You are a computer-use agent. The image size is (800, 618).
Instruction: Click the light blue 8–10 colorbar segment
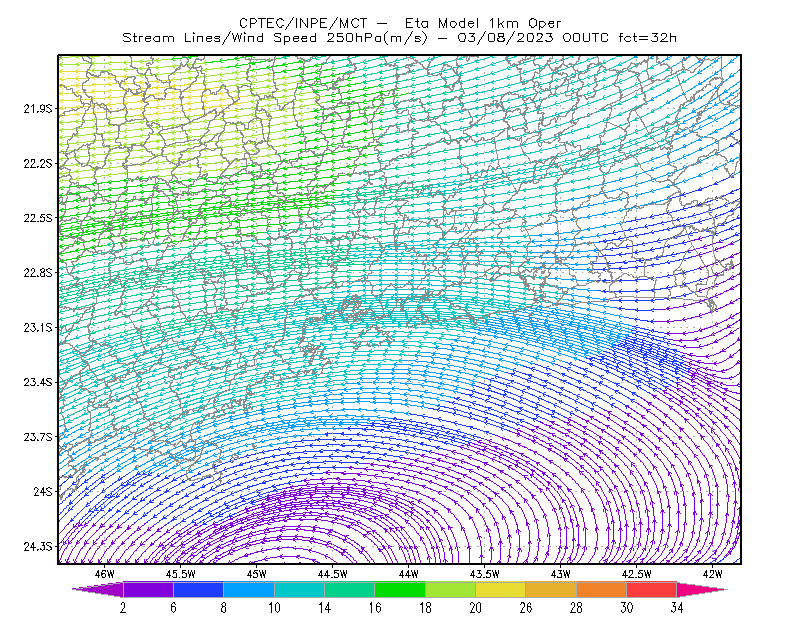point(249,589)
